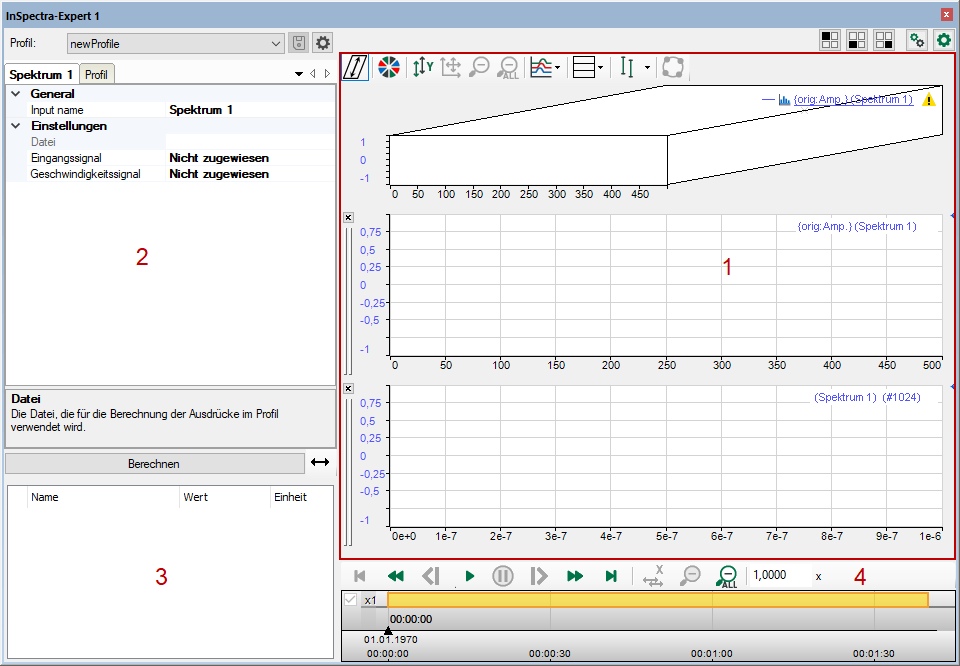Viewport: 960px width, 666px height.
Task: Open dropdown arrow of curve mode icon
Action: click(x=557, y=68)
